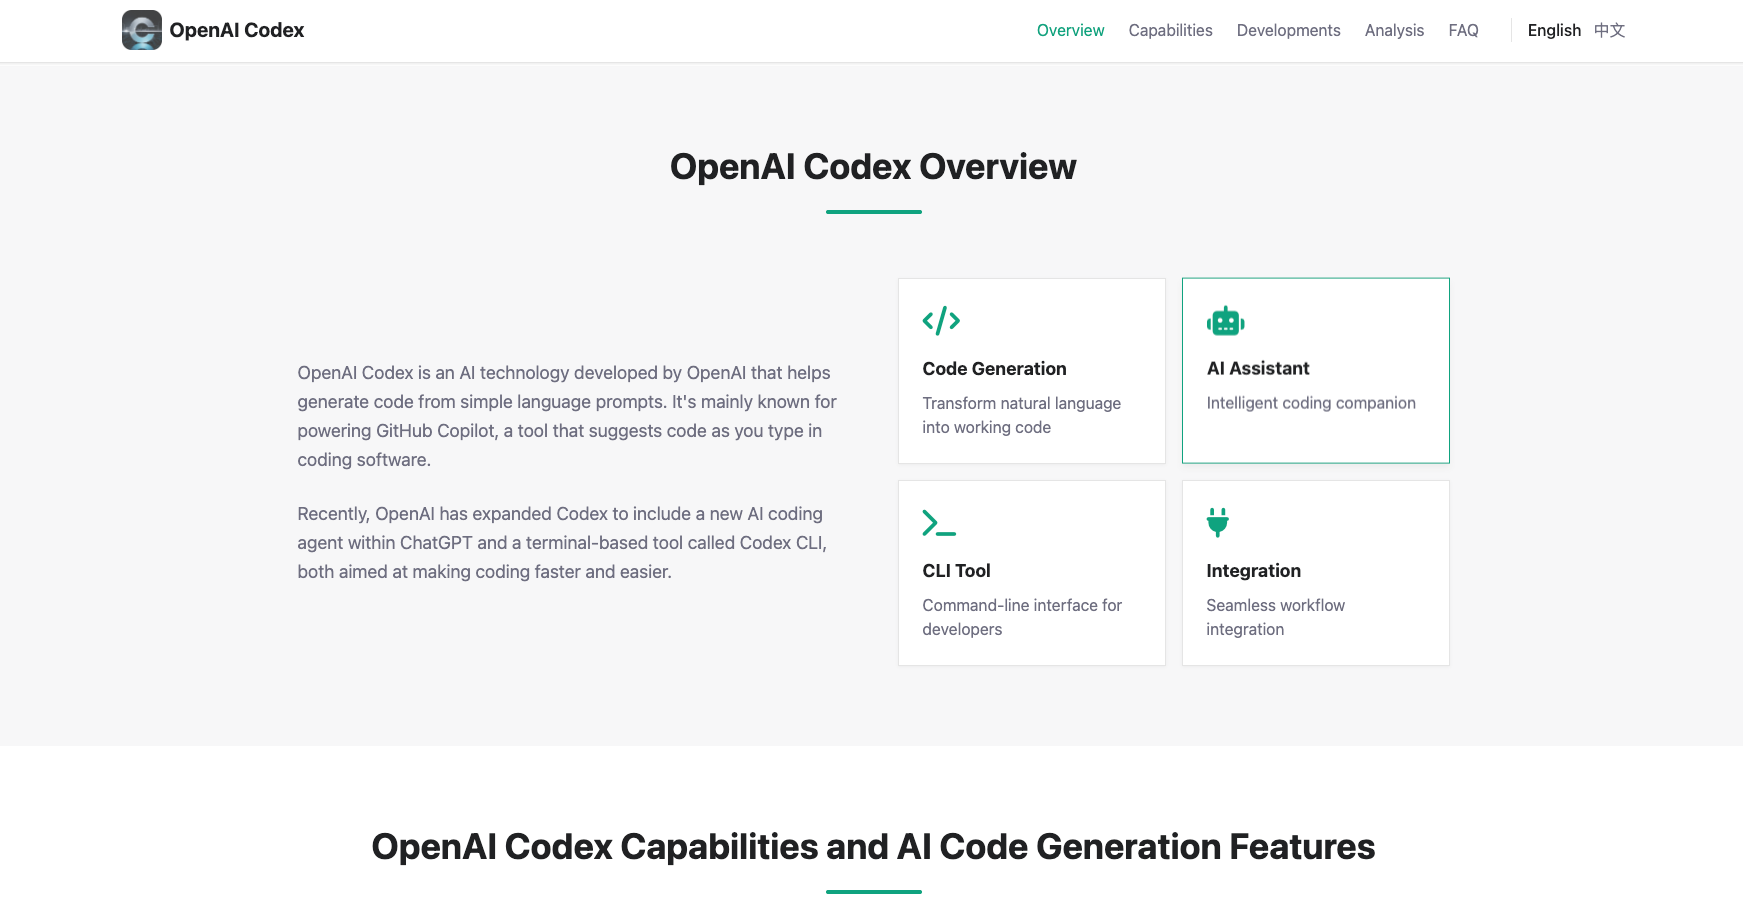The image size is (1743, 900).
Task: Navigate to the FAQ section
Action: tap(1463, 30)
